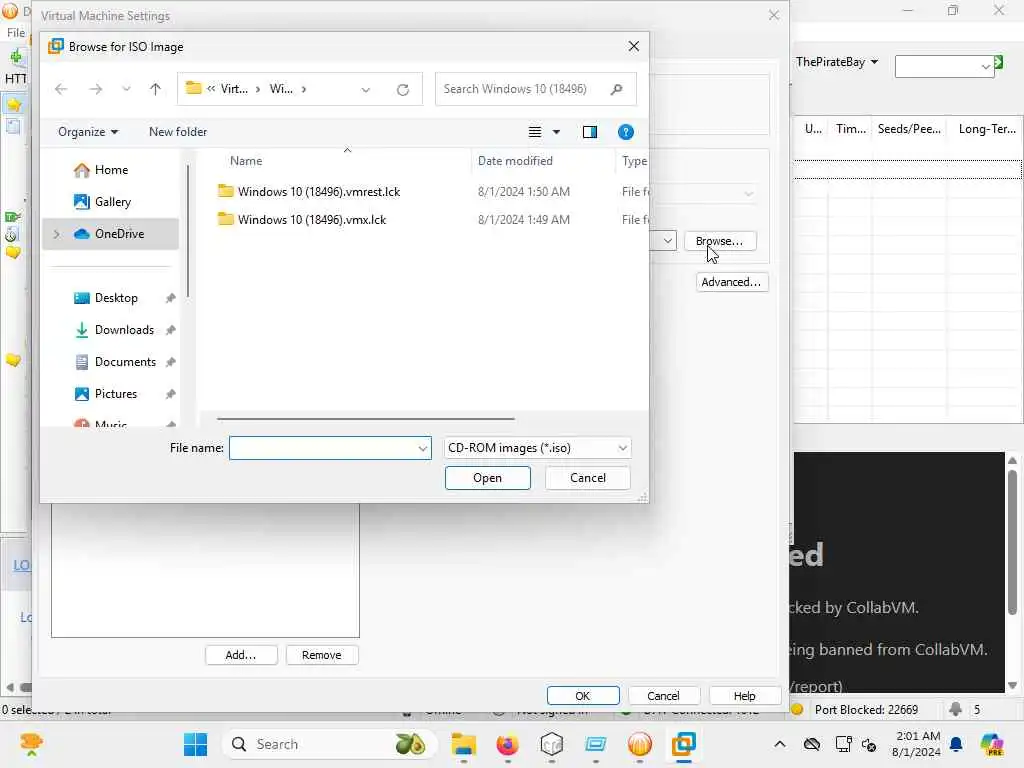Open Firefox from taskbar
Viewport: 1024px width, 768px height.
coord(507,744)
